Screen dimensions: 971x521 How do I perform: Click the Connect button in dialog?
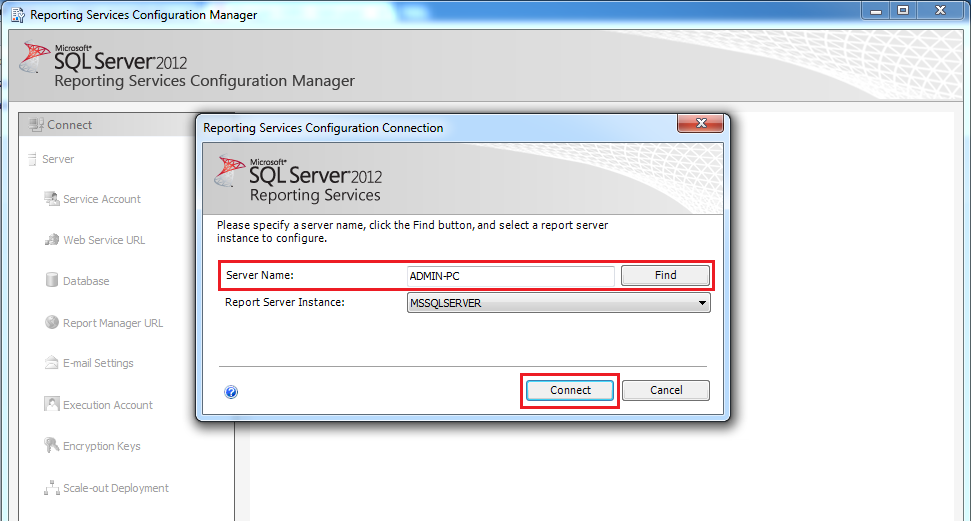point(570,390)
